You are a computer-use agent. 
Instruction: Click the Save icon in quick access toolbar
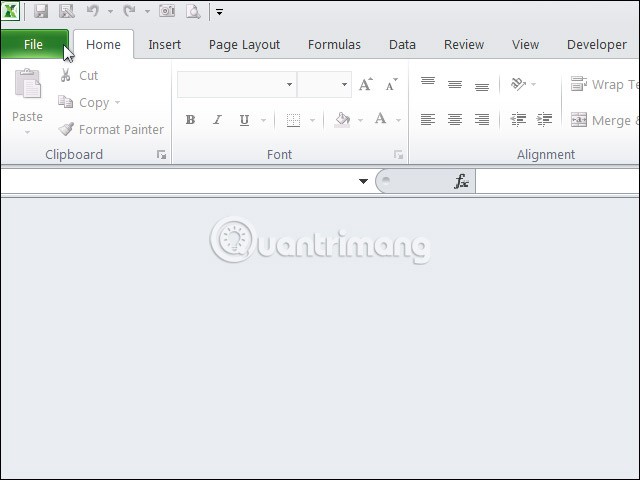coord(41,12)
